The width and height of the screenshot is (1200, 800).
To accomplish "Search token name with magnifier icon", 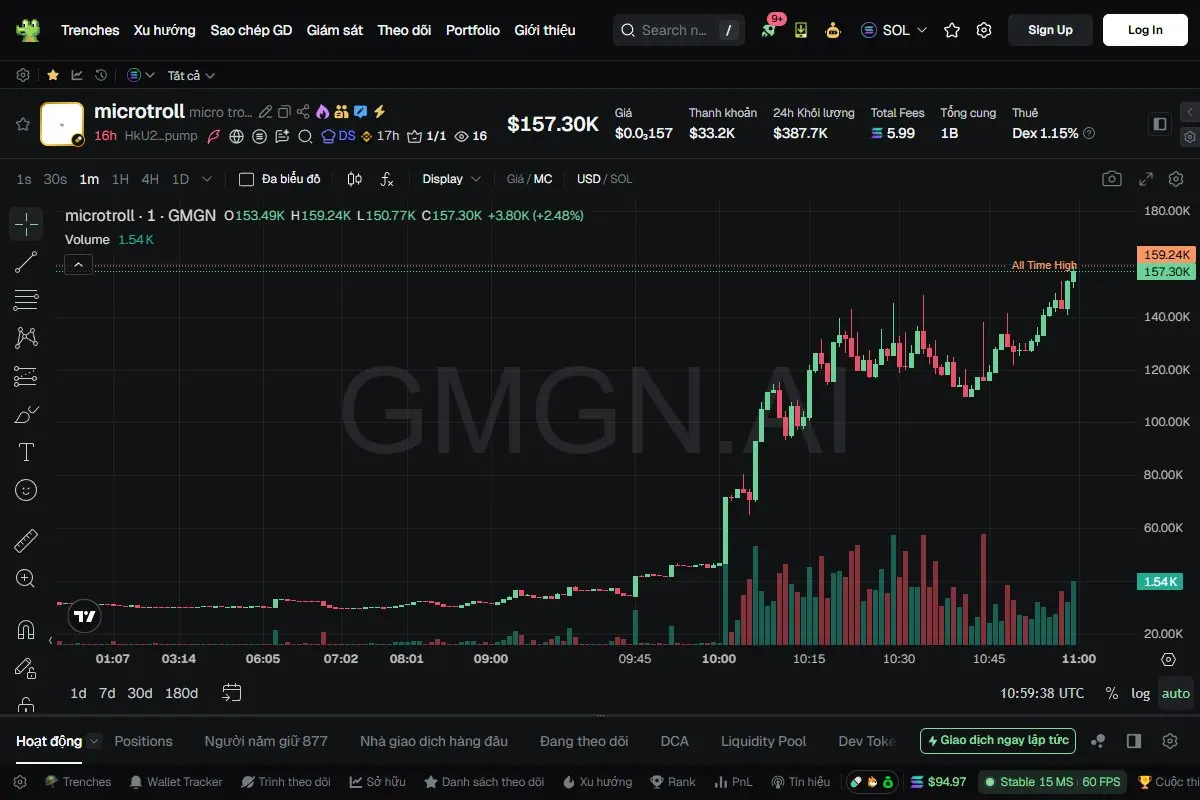I will point(305,136).
